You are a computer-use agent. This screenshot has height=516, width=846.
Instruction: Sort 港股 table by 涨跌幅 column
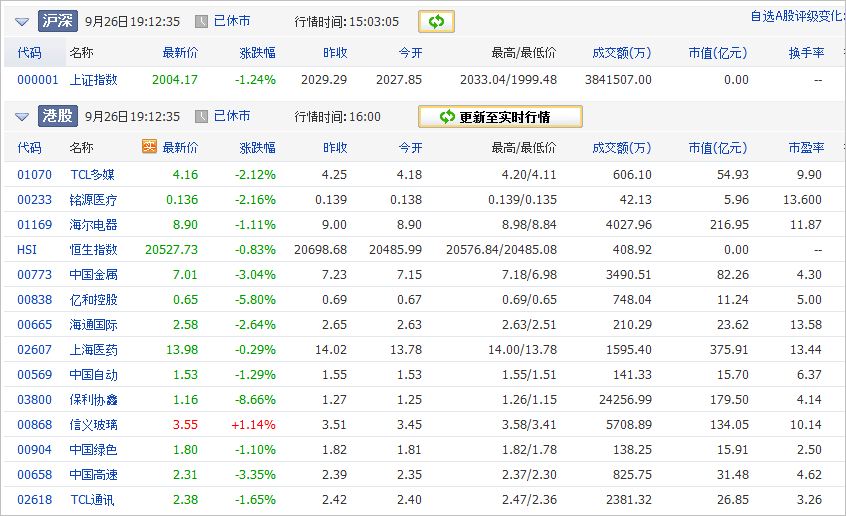tap(257, 148)
